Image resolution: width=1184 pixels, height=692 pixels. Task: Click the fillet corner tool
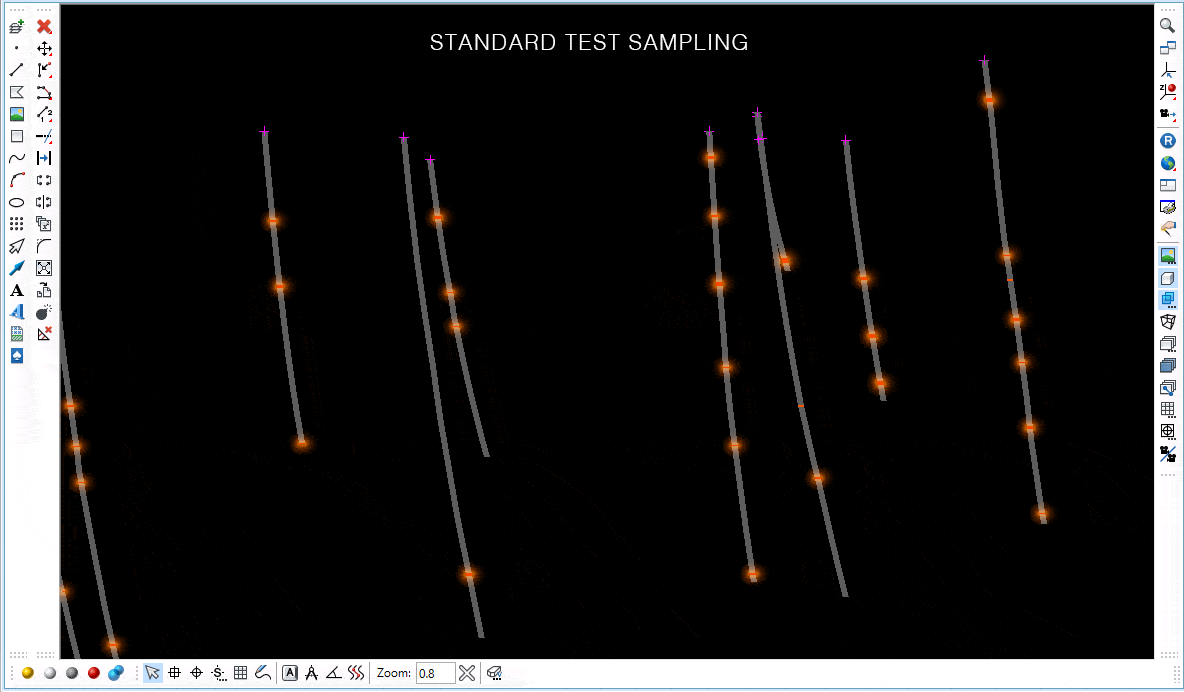click(x=44, y=246)
